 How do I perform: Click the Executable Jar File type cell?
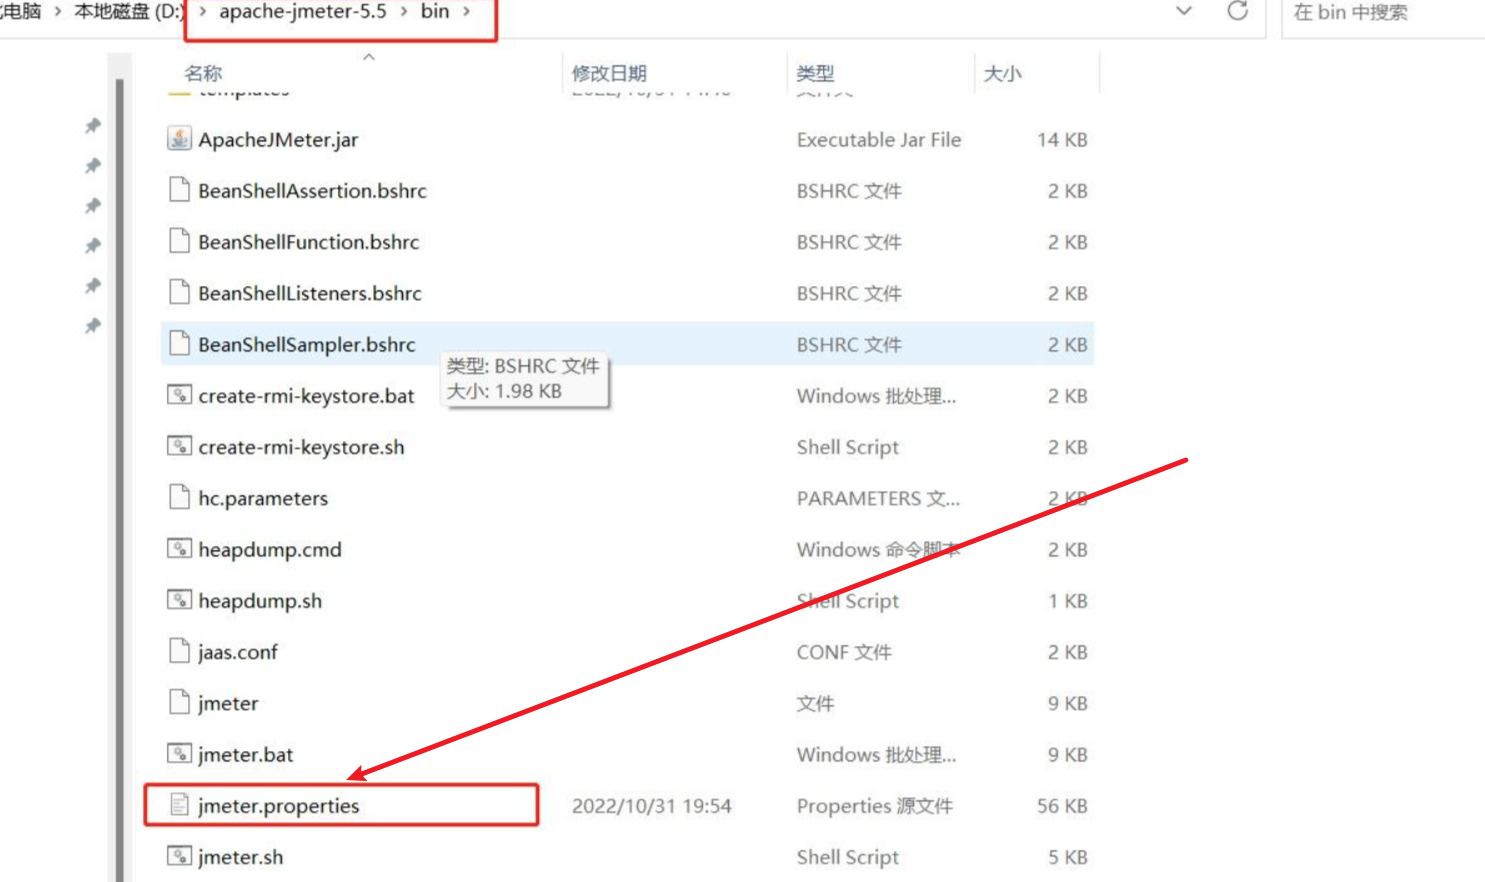tap(879, 140)
